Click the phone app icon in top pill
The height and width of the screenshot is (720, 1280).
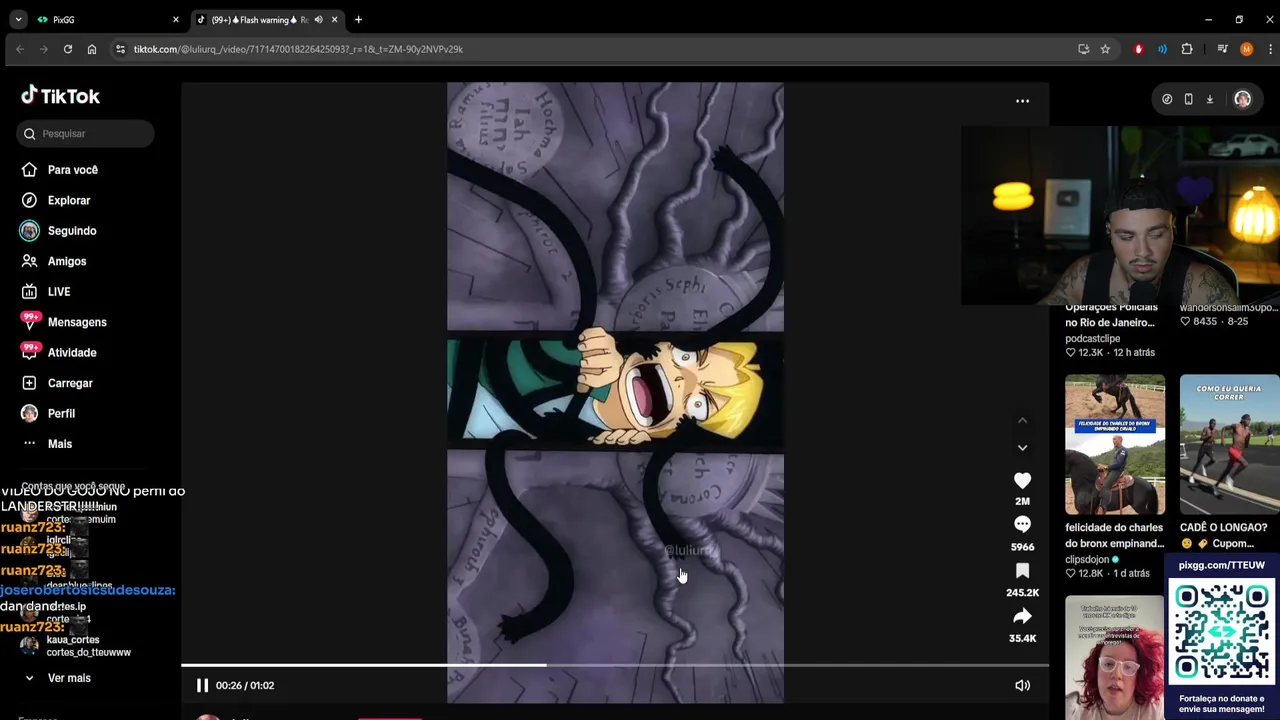coord(1188,100)
